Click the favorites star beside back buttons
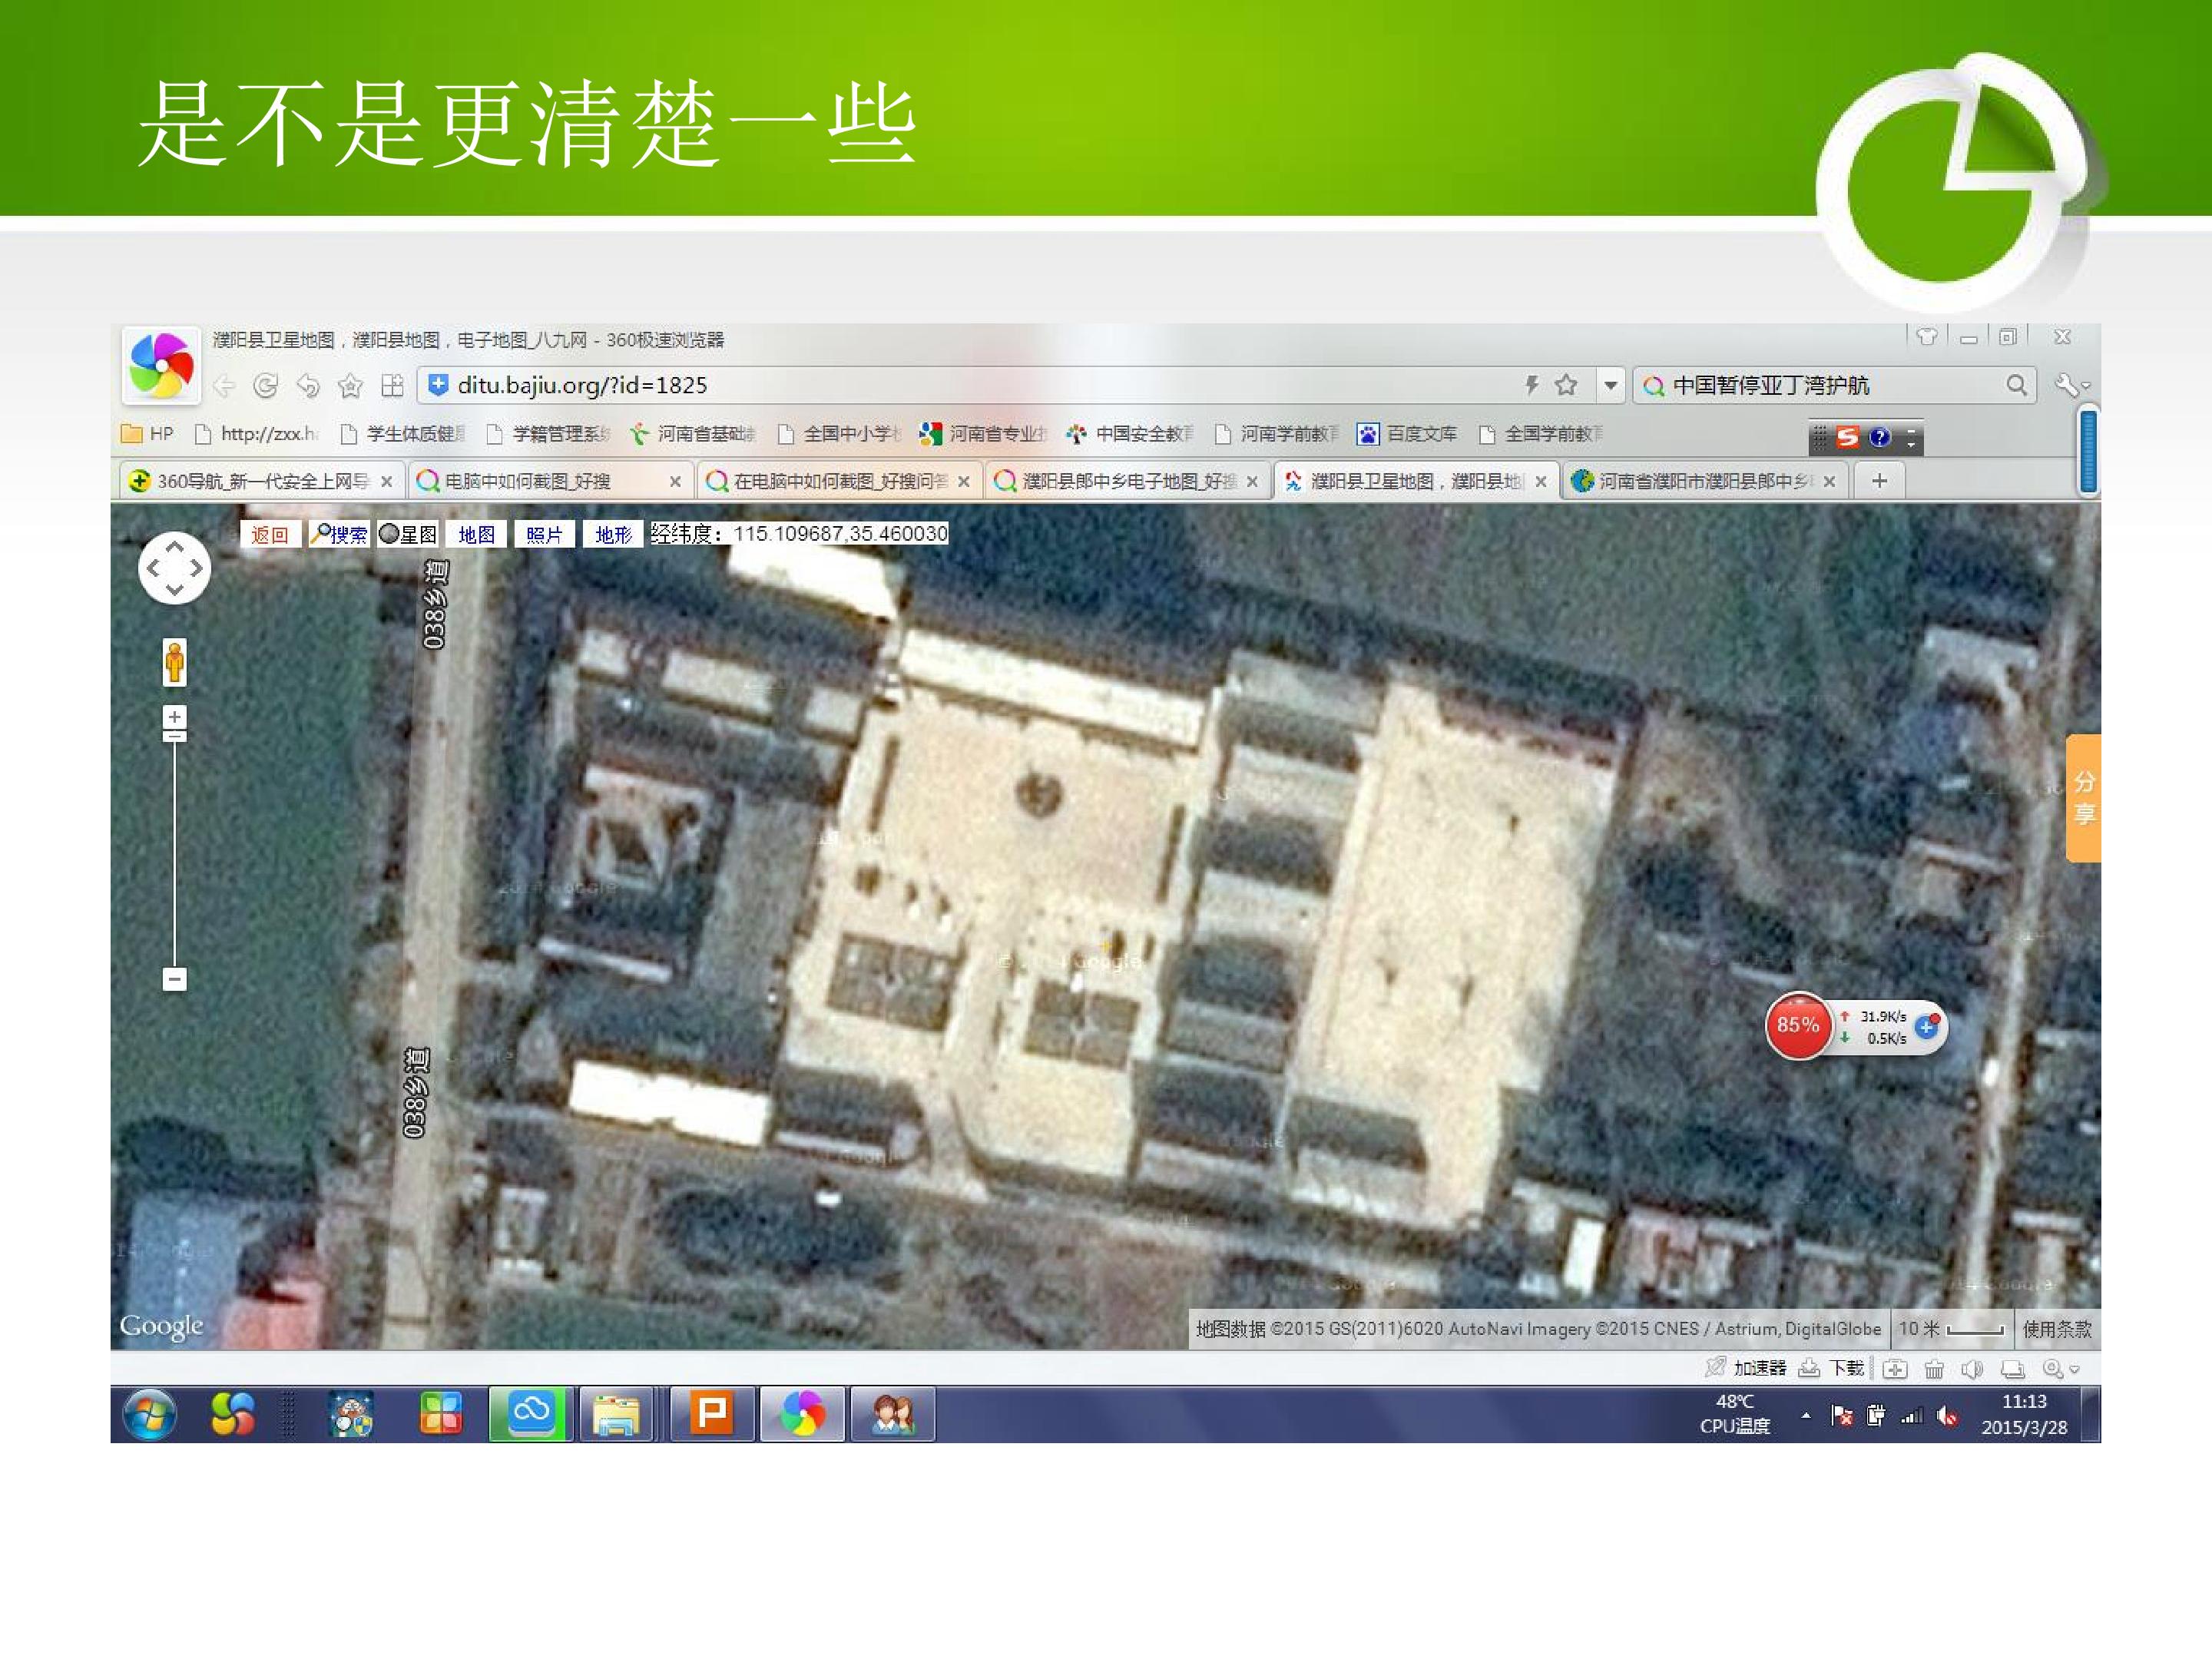Viewport: 2212px width, 1659px height. click(x=350, y=386)
